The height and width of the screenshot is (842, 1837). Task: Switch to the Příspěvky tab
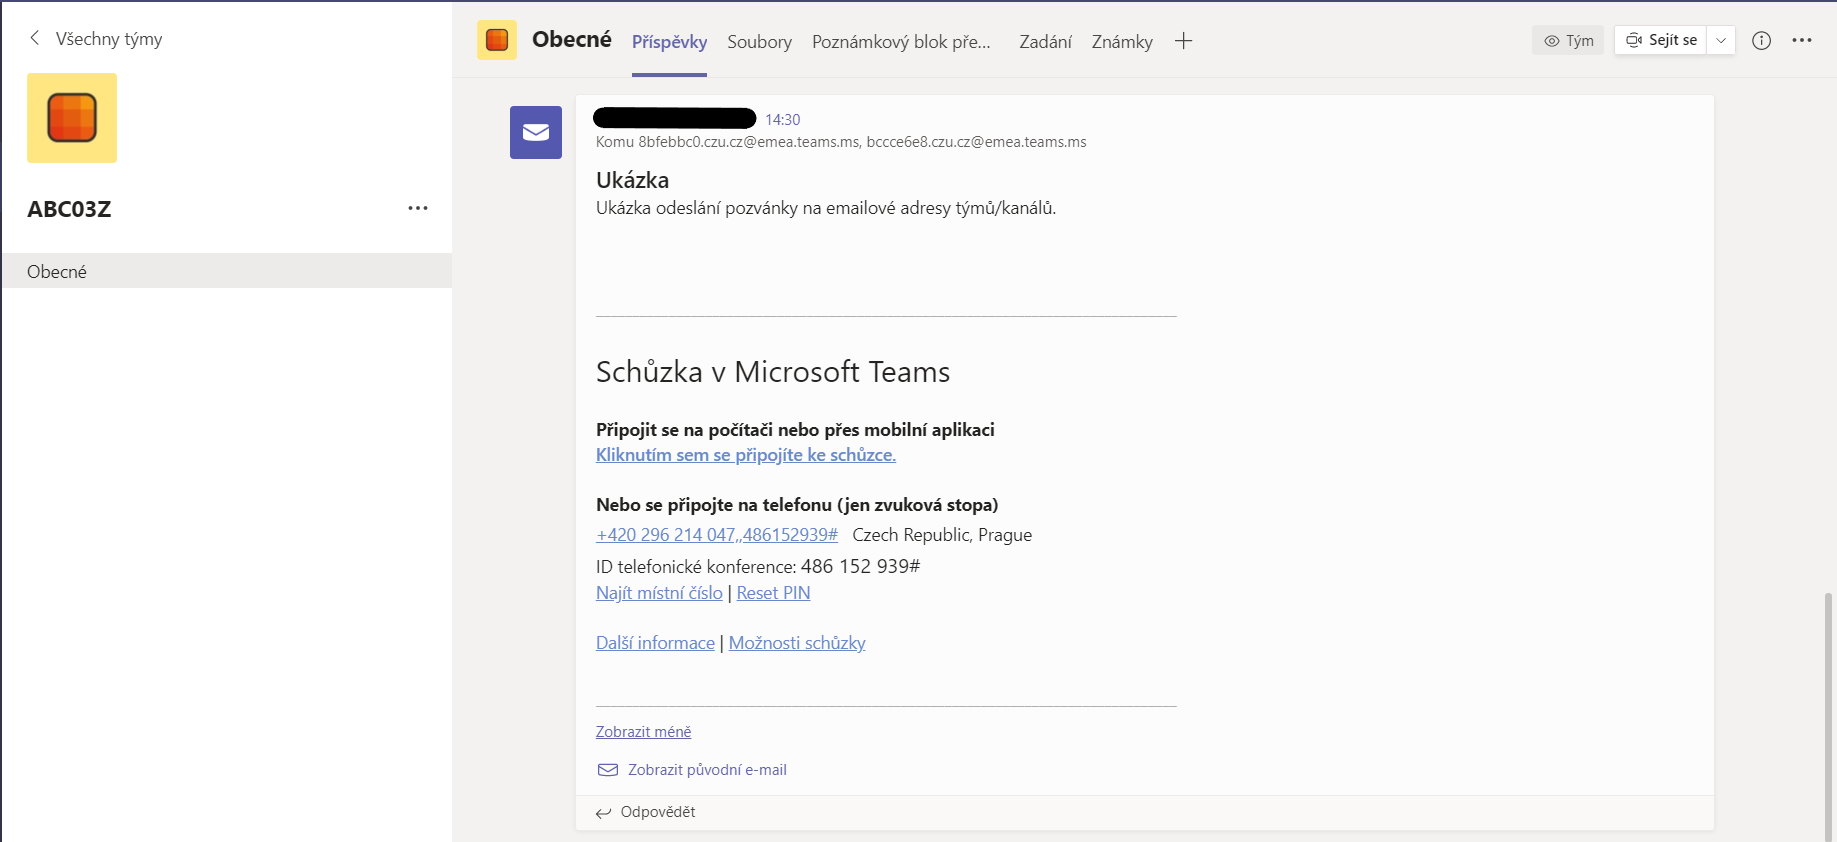pos(669,42)
